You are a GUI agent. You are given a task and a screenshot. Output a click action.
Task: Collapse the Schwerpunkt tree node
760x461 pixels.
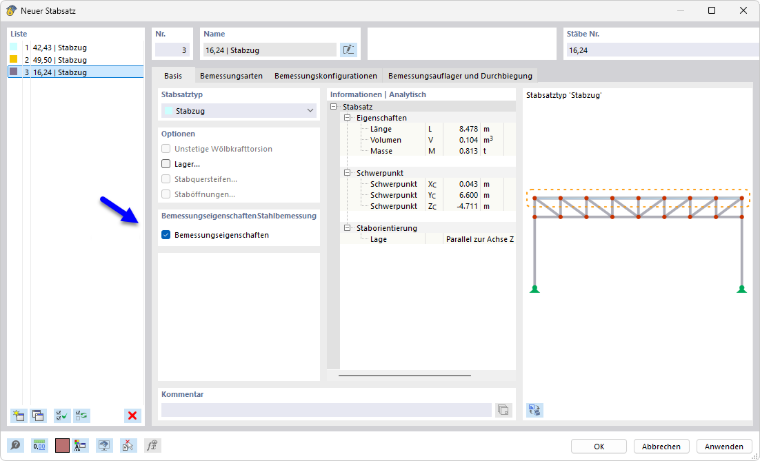(347, 173)
